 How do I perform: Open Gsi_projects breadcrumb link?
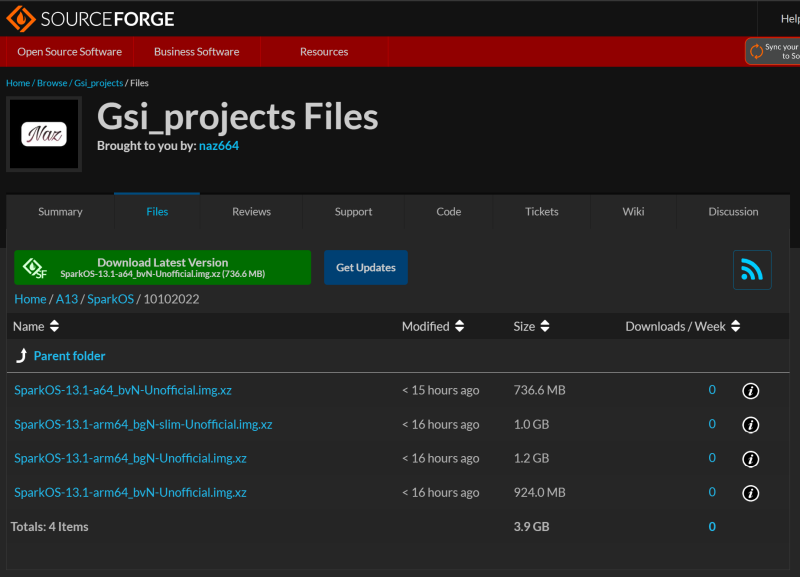[x=98, y=83]
